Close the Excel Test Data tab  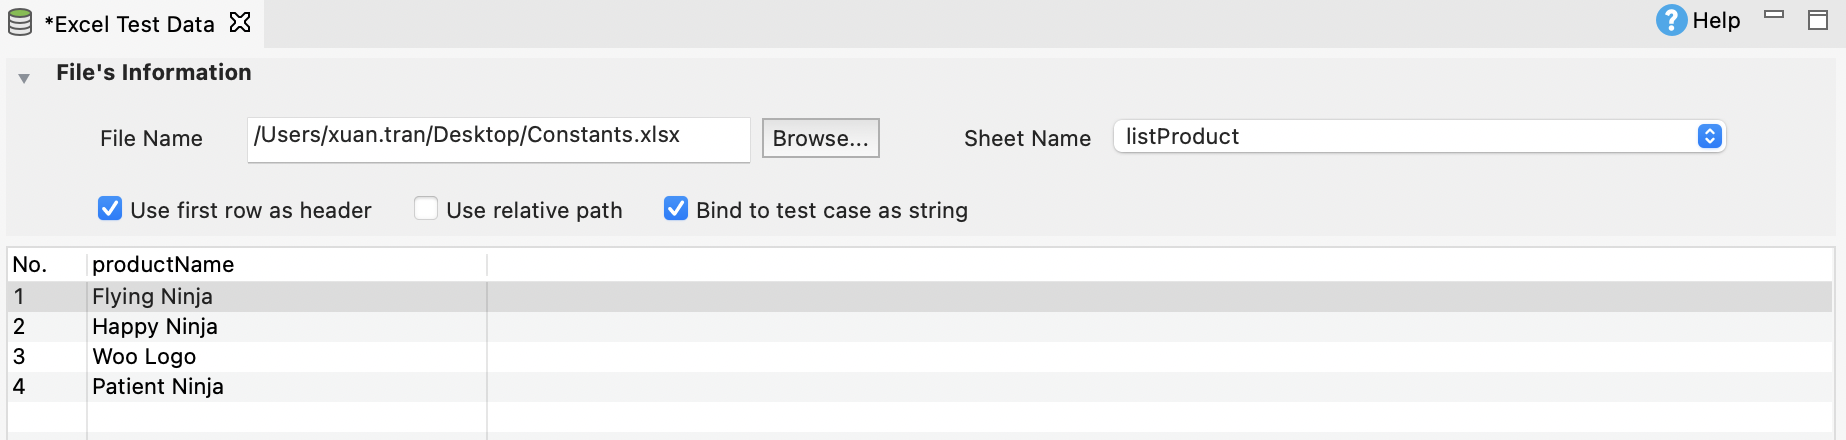pos(240,22)
